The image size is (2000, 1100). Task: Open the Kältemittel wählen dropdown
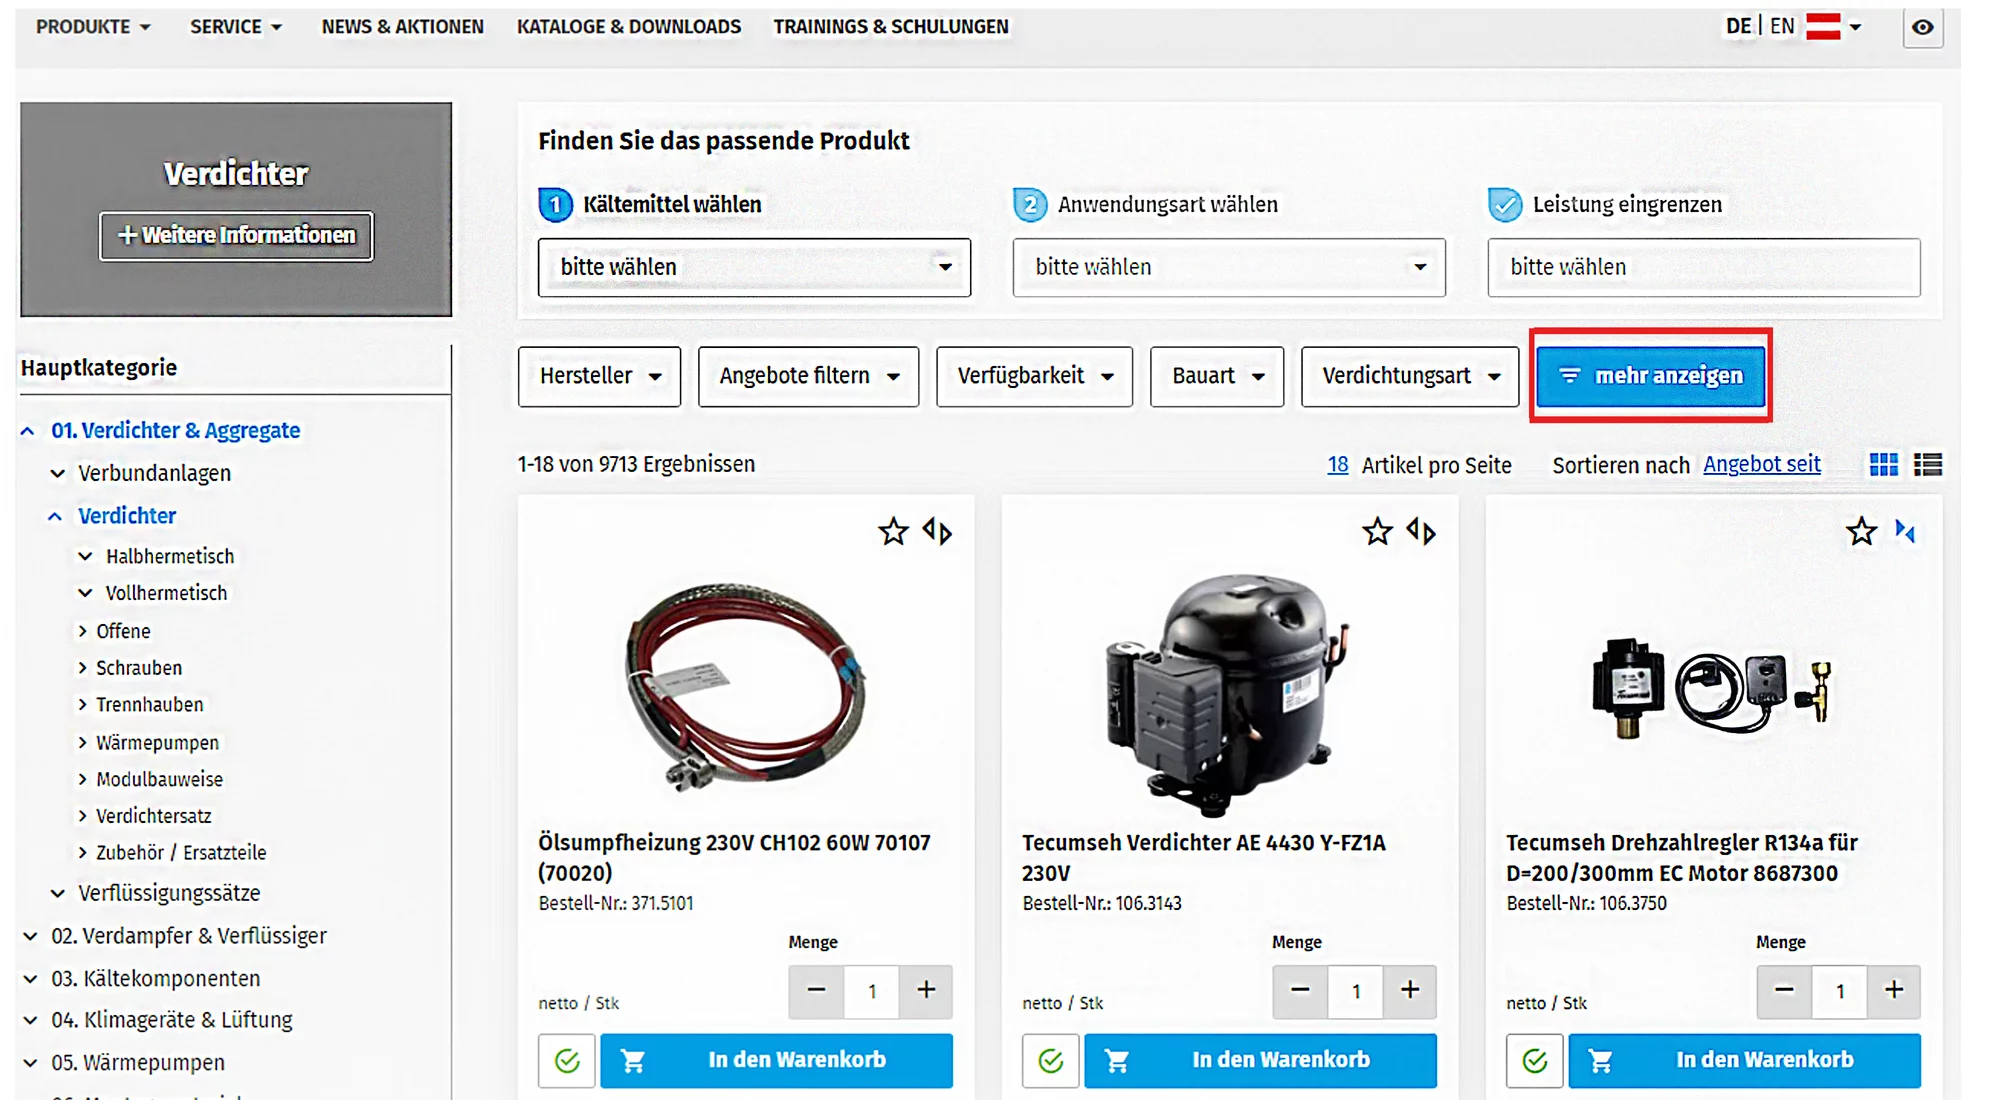click(x=754, y=267)
